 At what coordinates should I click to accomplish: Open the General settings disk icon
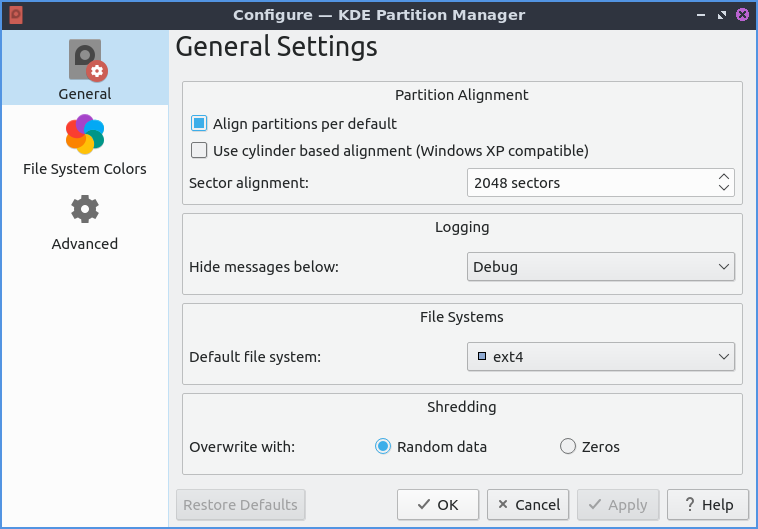[85, 61]
